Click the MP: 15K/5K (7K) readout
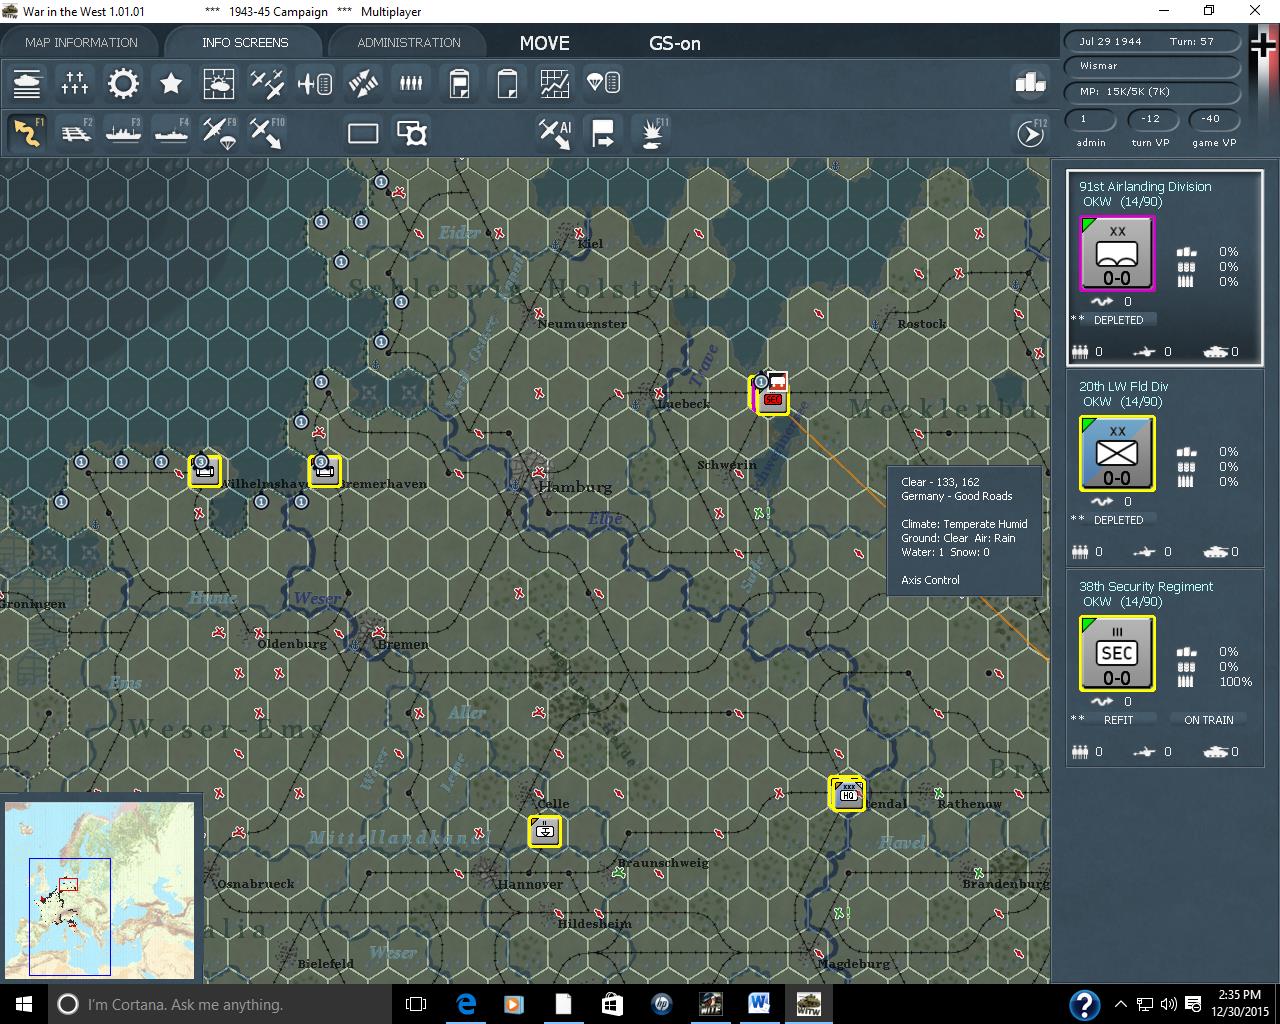Image resolution: width=1280 pixels, height=1024 pixels. click(x=1152, y=92)
